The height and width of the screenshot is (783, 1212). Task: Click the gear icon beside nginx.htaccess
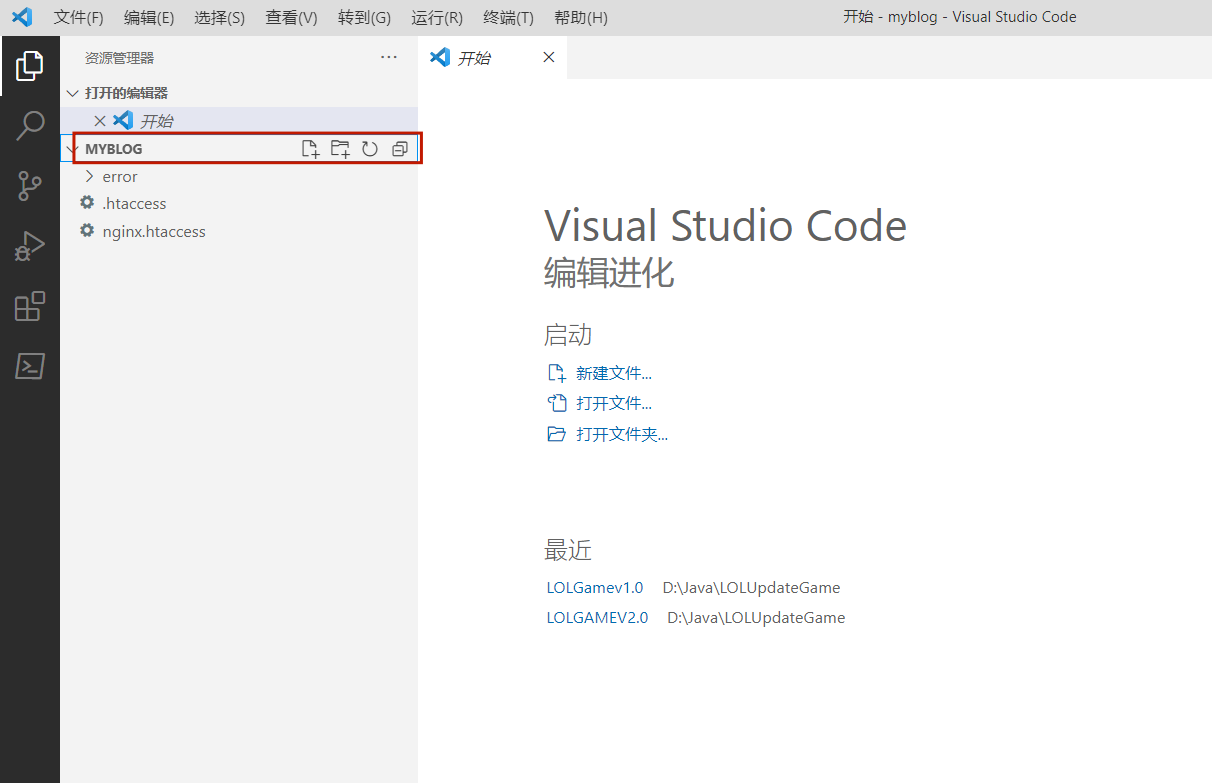[x=87, y=231]
